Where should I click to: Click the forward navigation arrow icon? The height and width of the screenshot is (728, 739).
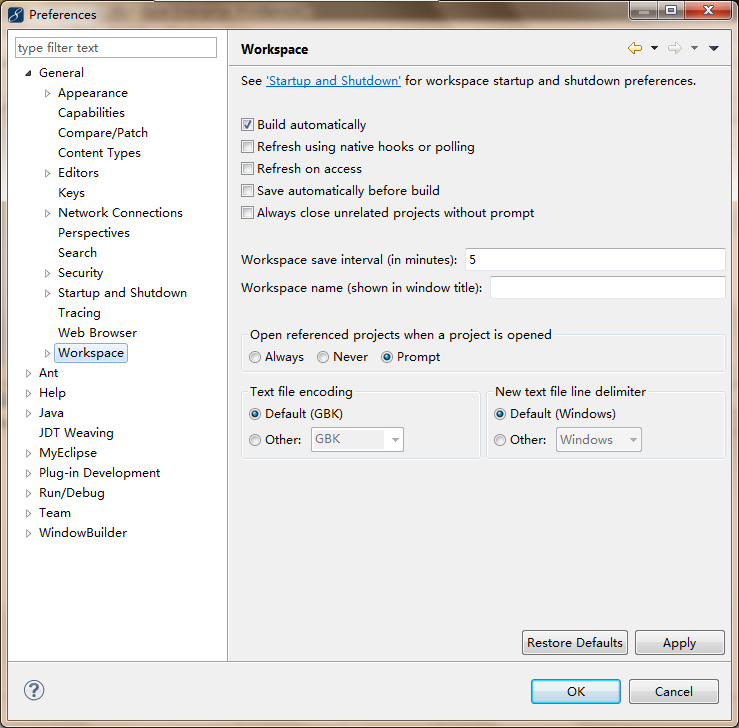(x=674, y=48)
